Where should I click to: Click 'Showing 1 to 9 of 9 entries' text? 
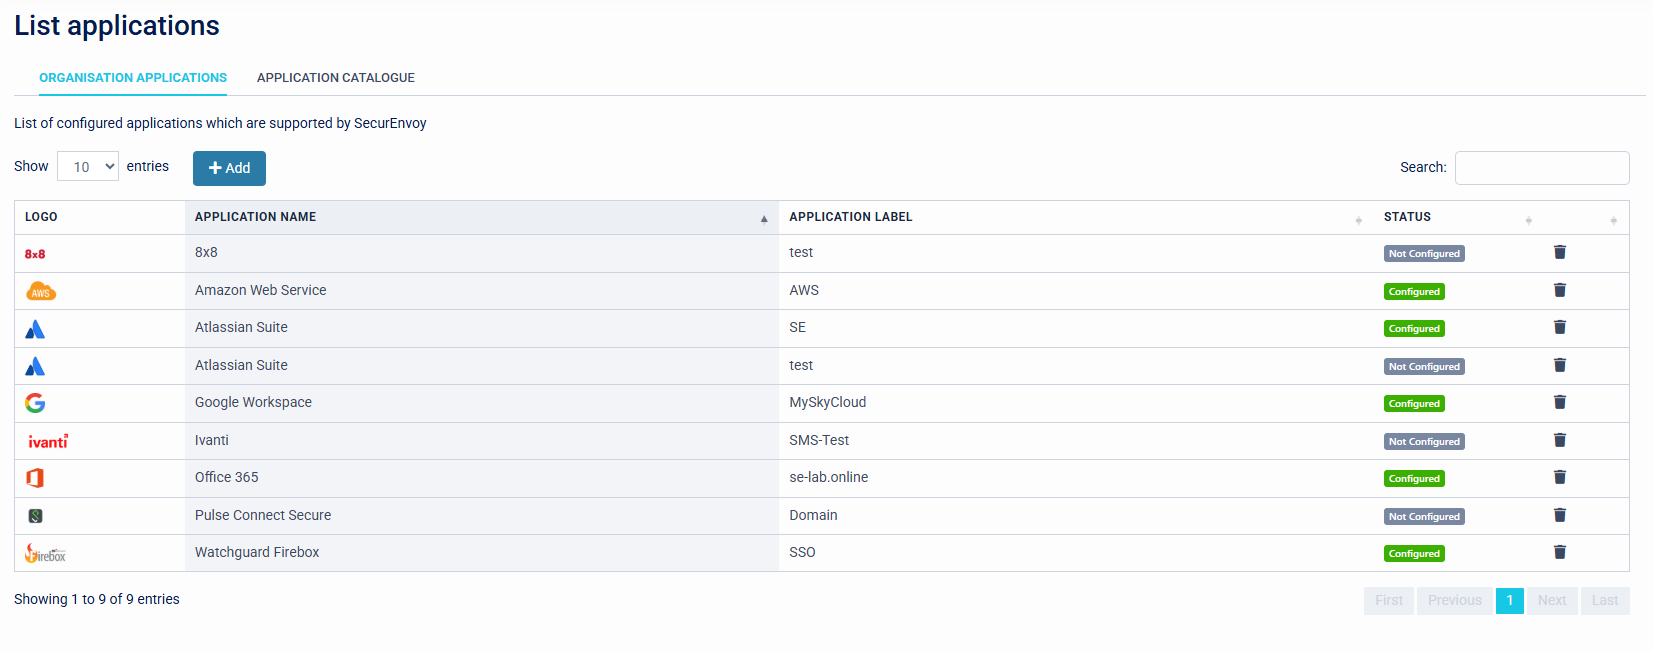click(97, 599)
